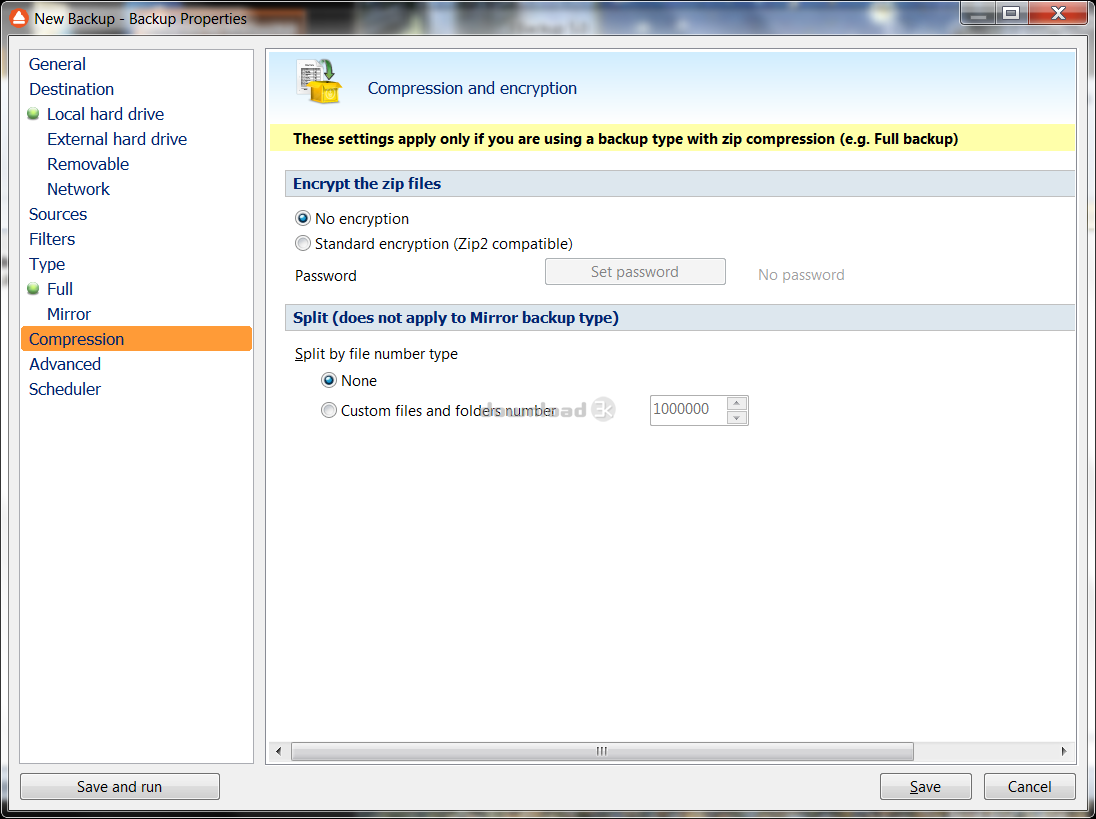Open the Scheduler page
Viewport: 1096px width, 819px height.
(x=65, y=389)
